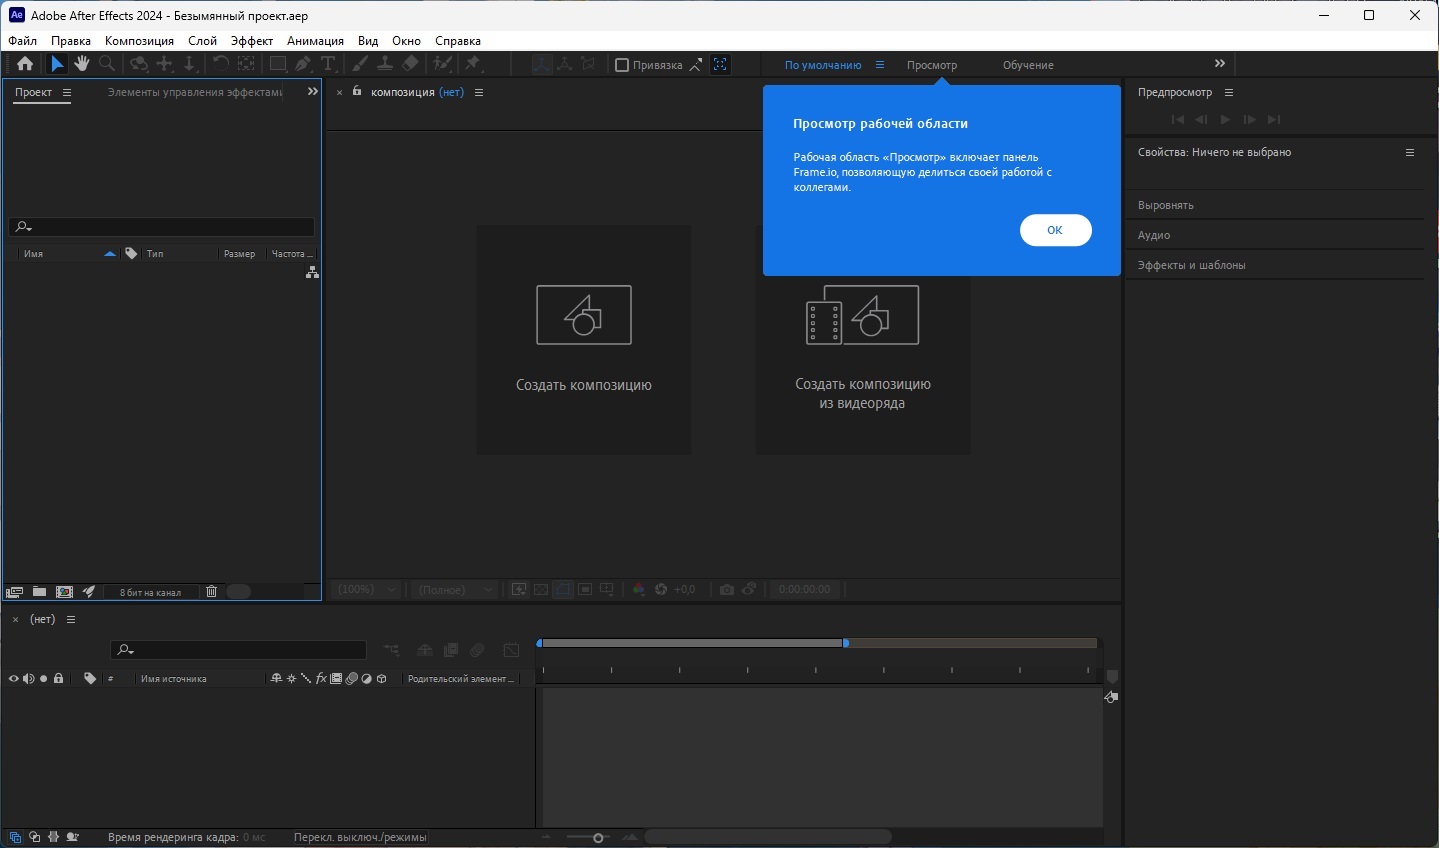The image size is (1439, 848).
Task: Click Создать композицию tile
Action: 583,340
